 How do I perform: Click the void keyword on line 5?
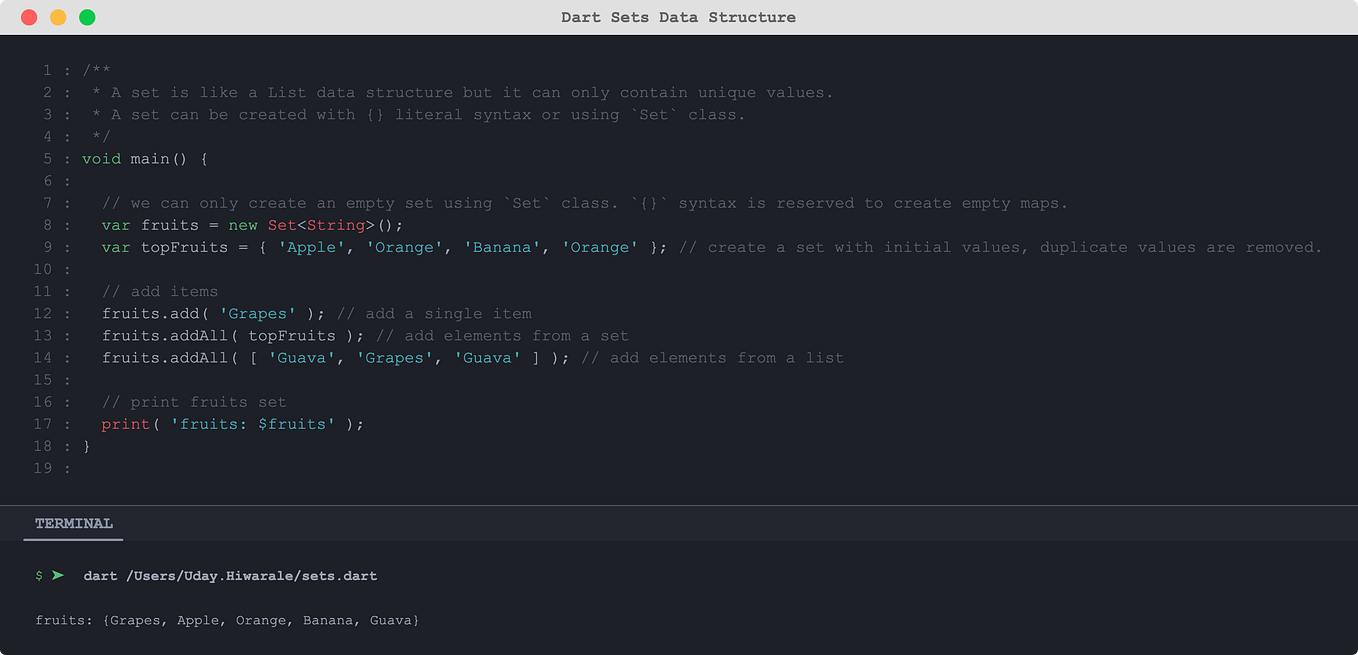pos(100,158)
